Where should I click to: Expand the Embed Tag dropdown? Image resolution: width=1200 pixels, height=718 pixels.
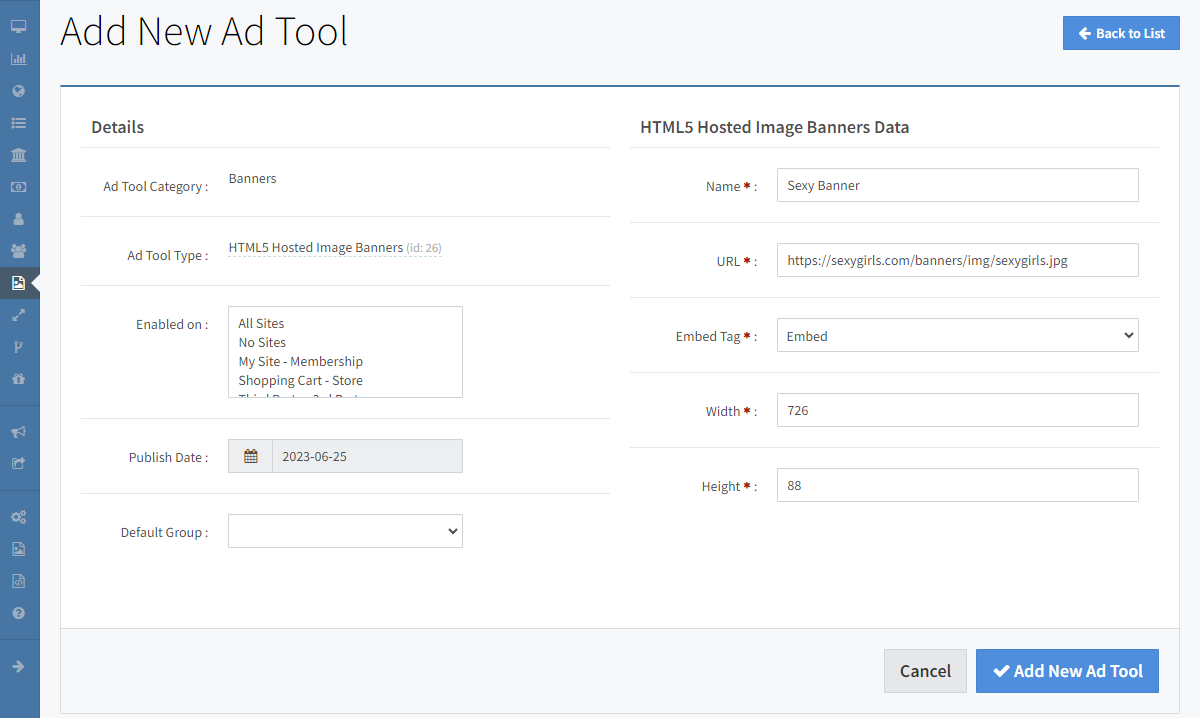click(x=957, y=336)
